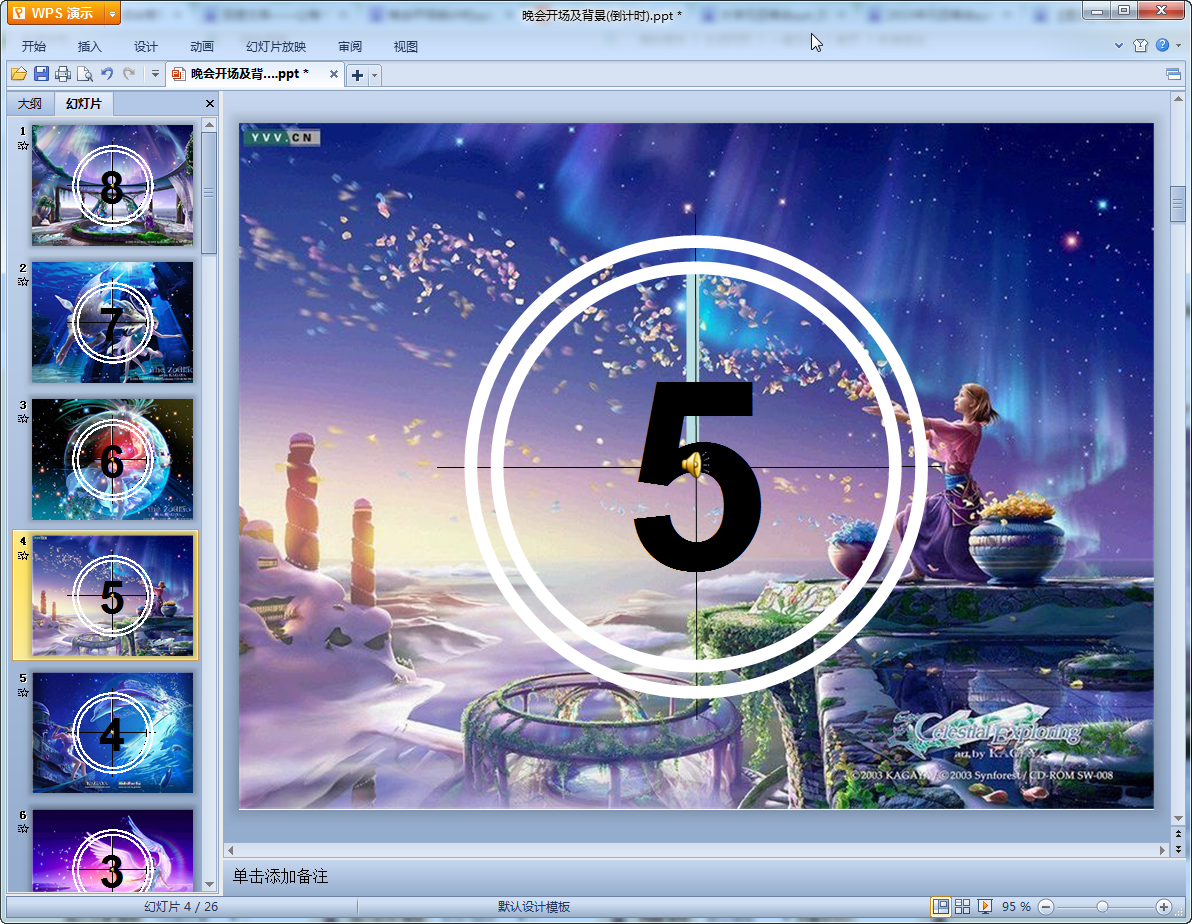Switch to Slide Sorter view in status bar
Viewport: 1192px width, 924px height.
tap(962, 907)
